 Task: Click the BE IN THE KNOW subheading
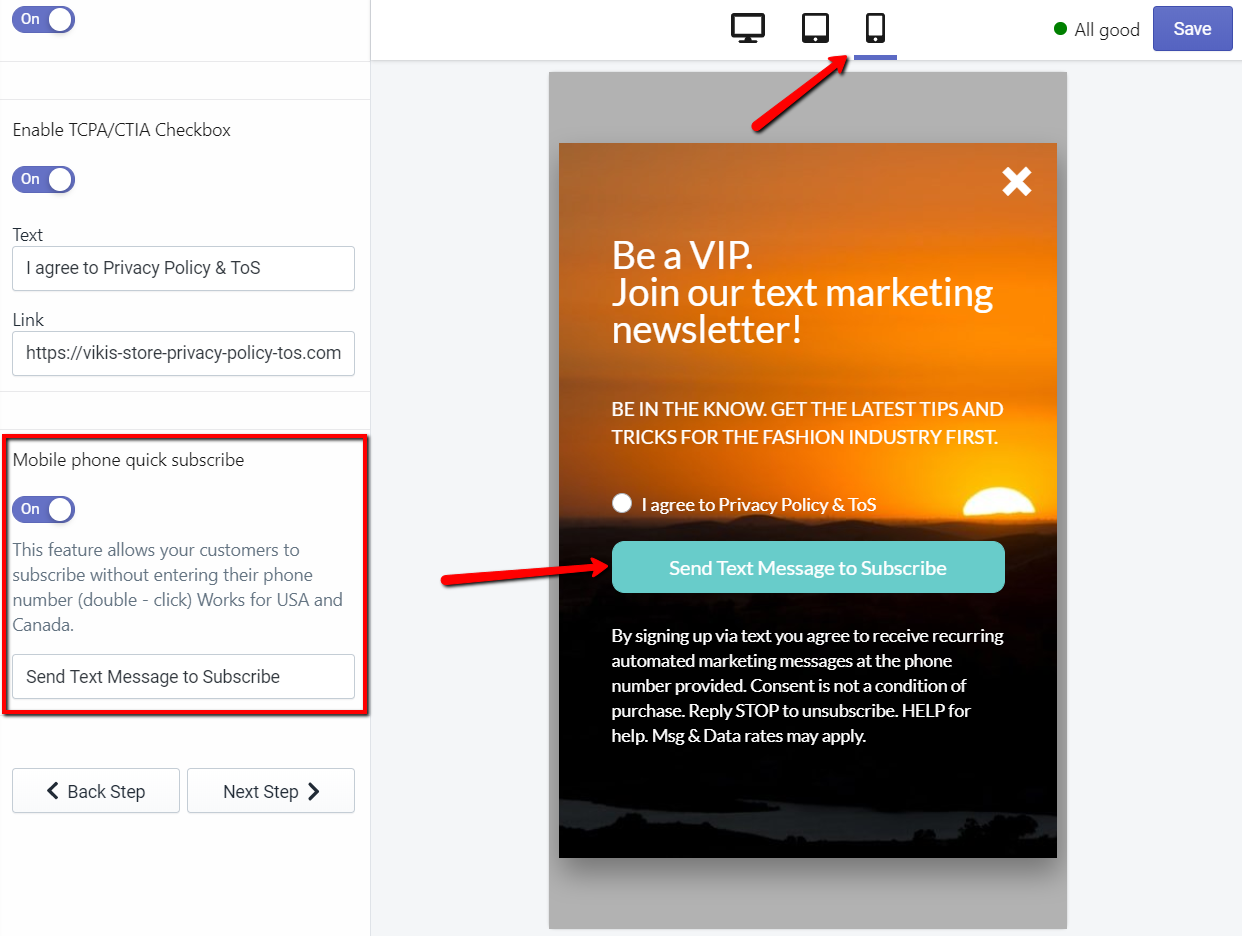coord(807,423)
